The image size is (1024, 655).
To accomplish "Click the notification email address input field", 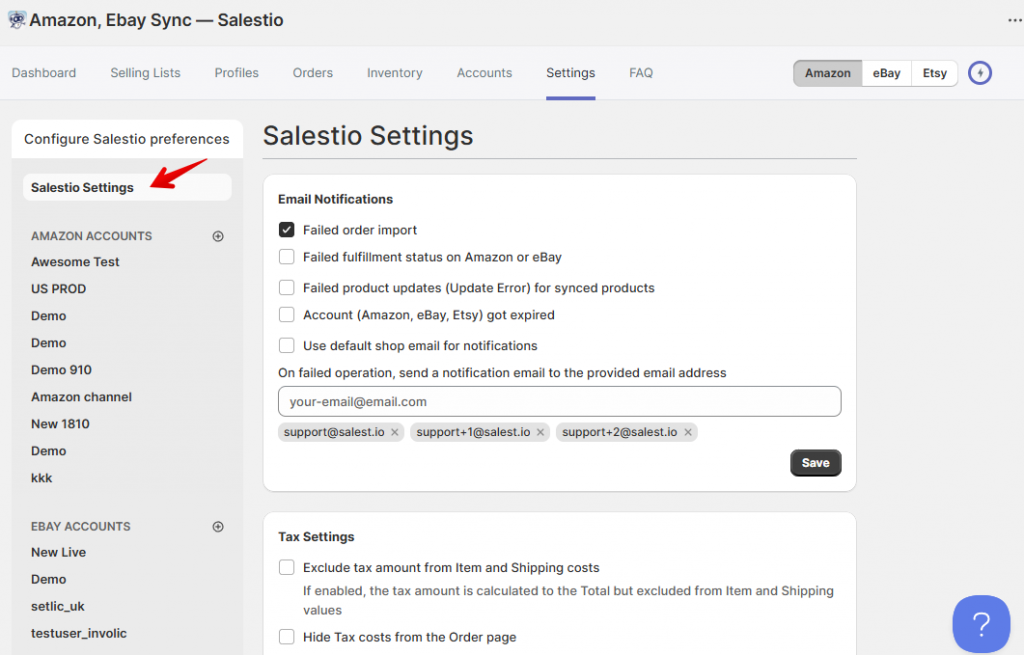I will point(559,402).
